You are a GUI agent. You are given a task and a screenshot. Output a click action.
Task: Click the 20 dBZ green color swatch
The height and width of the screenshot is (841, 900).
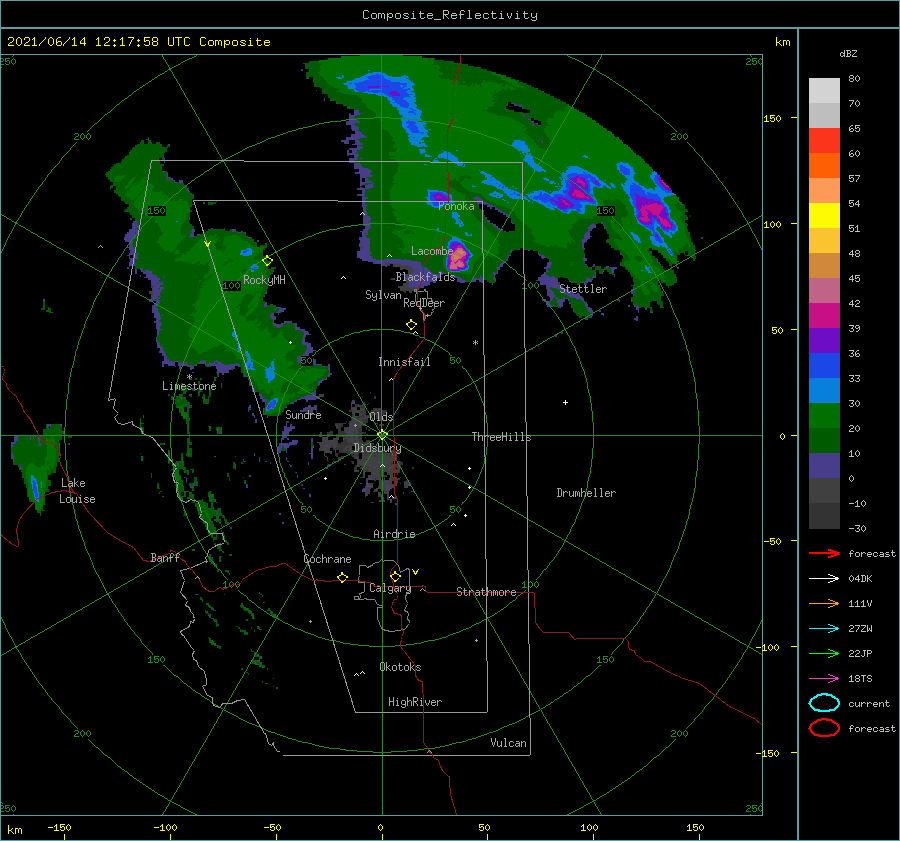pyautogui.click(x=824, y=416)
